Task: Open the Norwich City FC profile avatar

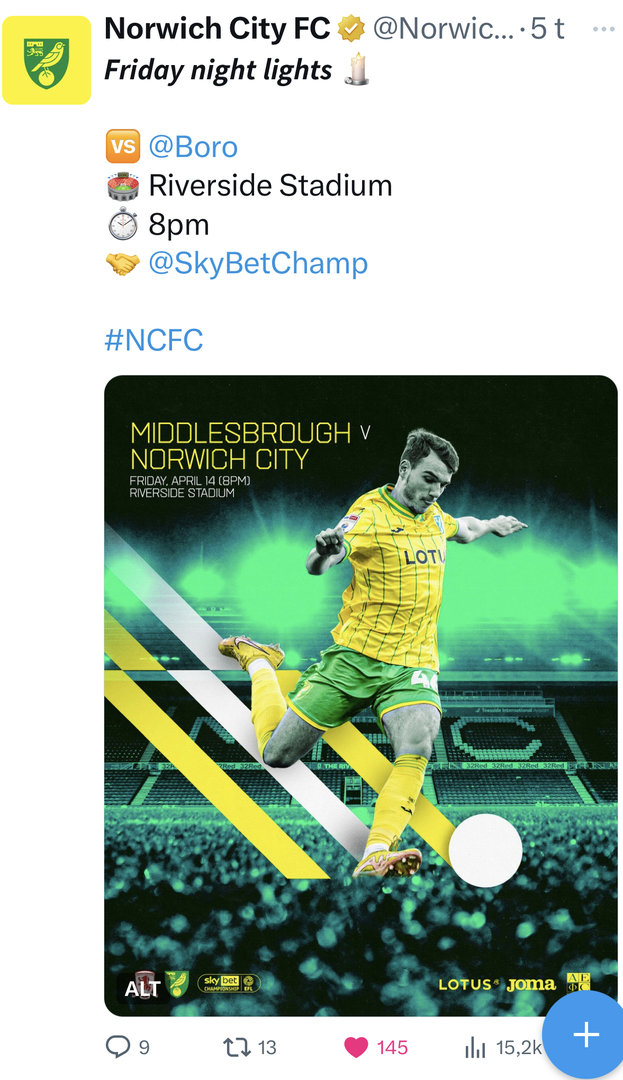Action: click(46, 60)
